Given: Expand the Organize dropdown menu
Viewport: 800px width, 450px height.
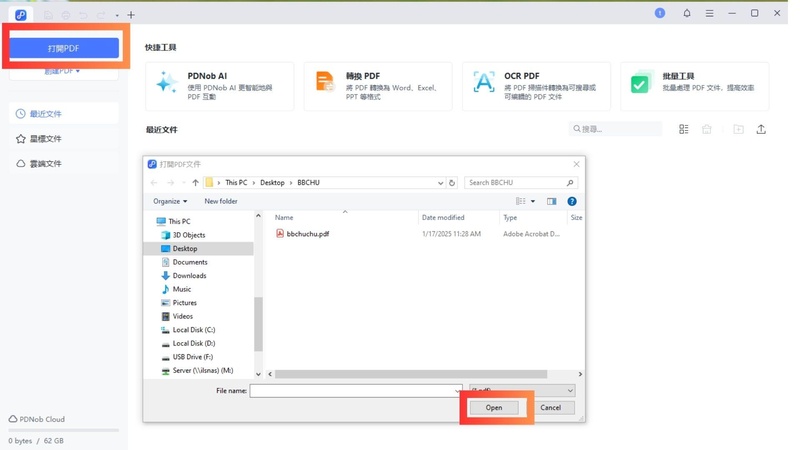Looking at the screenshot, I should pos(170,201).
